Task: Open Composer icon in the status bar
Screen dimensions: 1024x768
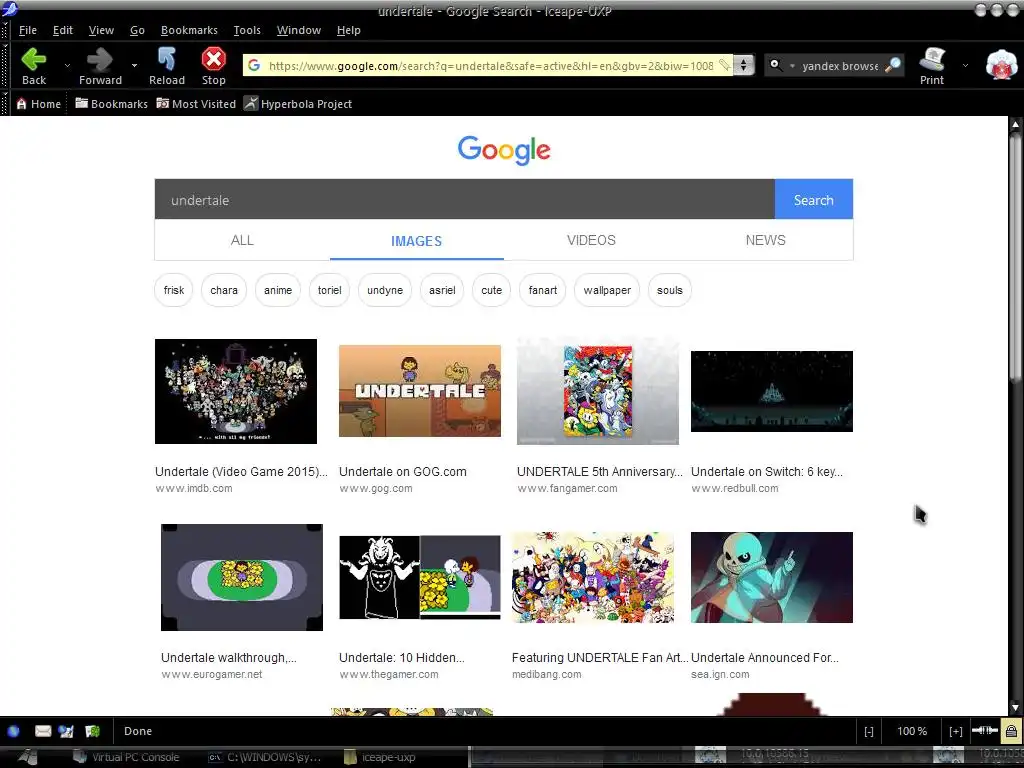Action: 93,731
